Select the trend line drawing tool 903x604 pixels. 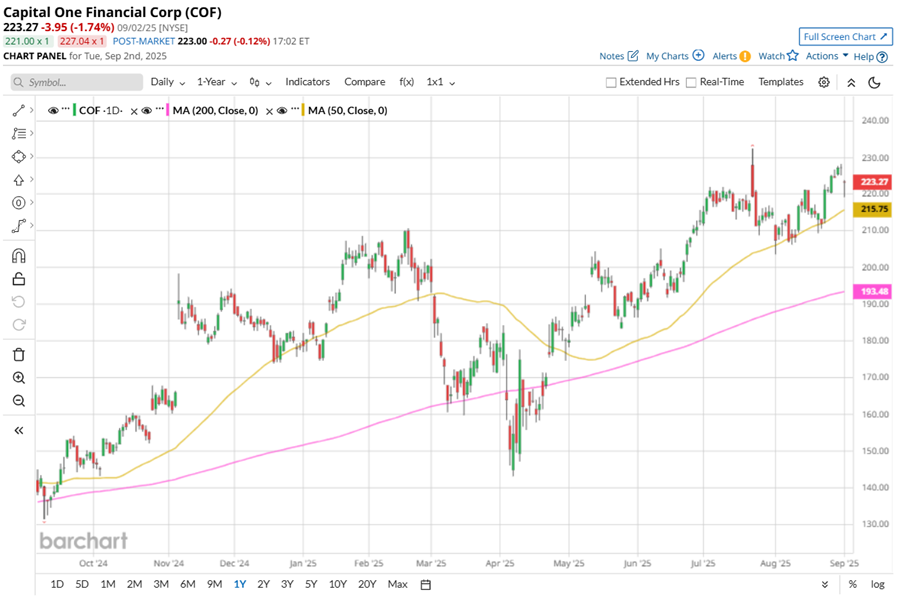tap(18, 111)
